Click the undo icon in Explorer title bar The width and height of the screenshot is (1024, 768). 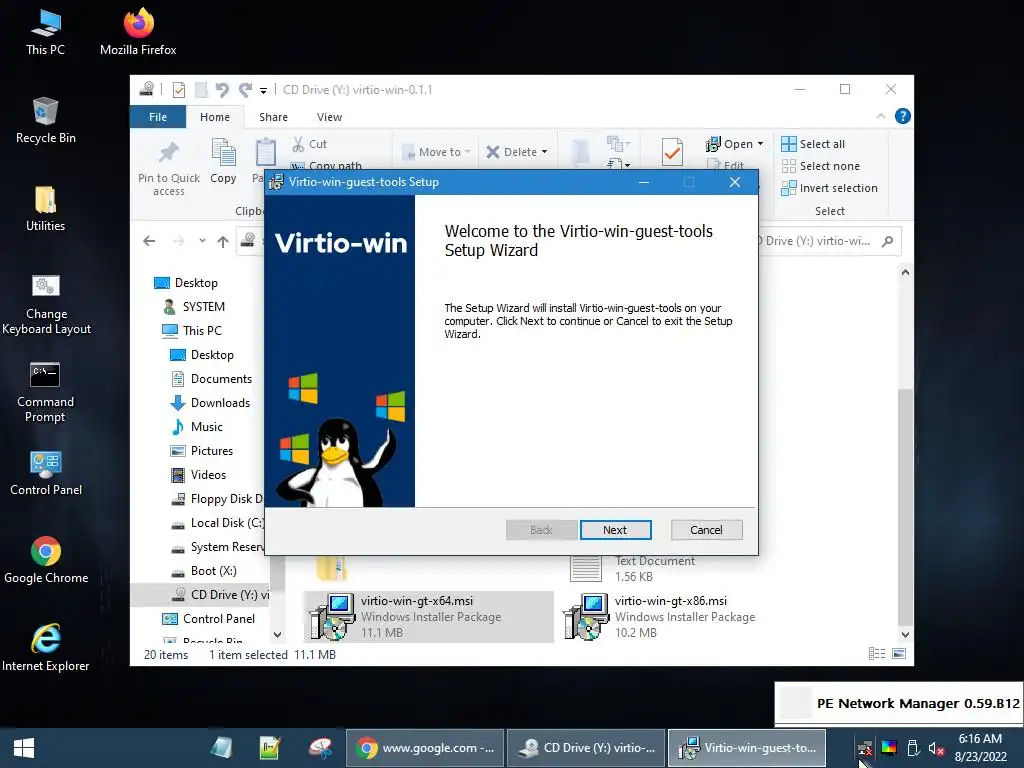coord(222,89)
